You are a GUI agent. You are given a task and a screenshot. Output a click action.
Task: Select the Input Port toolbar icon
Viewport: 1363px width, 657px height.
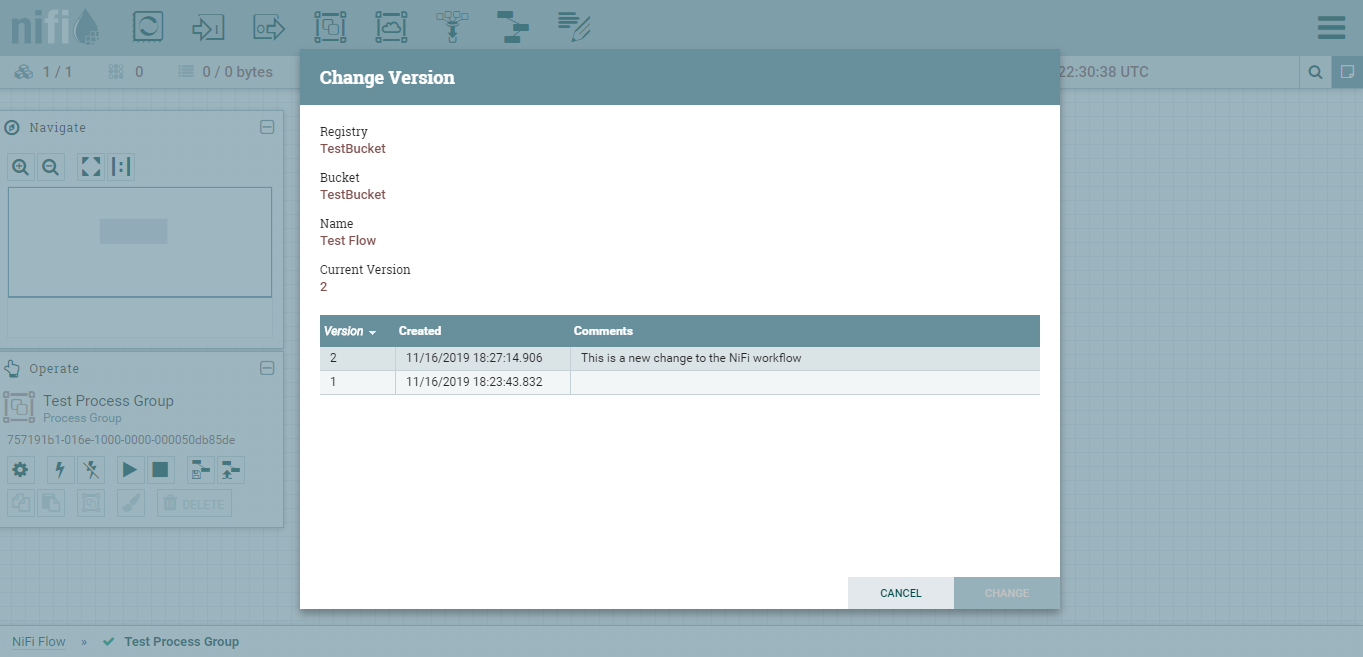[208, 27]
